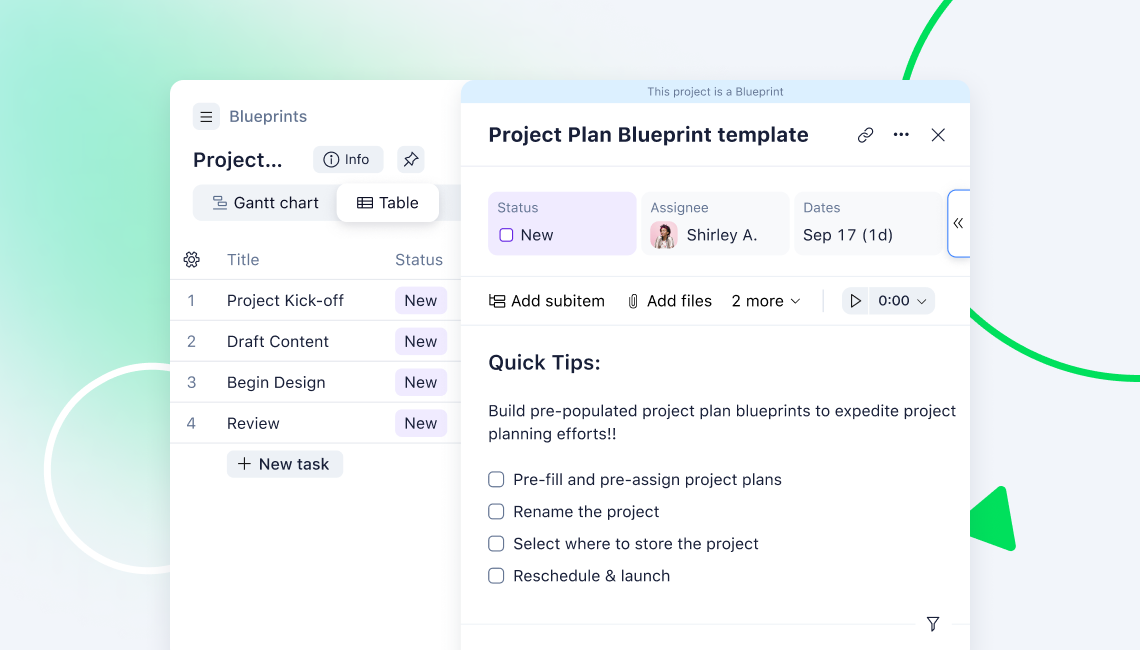Expand the 2 more dropdown
Screen dimensions: 1140x650
[766, 300]
